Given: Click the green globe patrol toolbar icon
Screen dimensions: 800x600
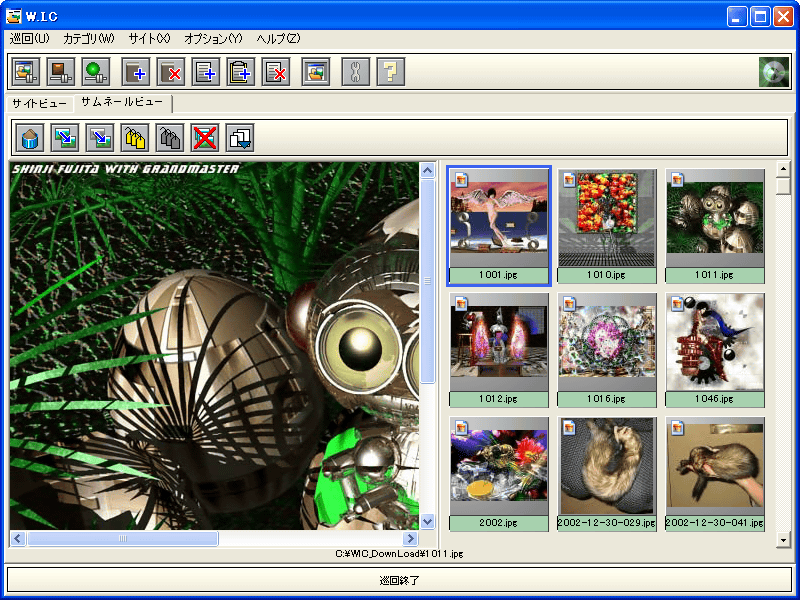Looking at the screenshot, I should coord(96,71).
